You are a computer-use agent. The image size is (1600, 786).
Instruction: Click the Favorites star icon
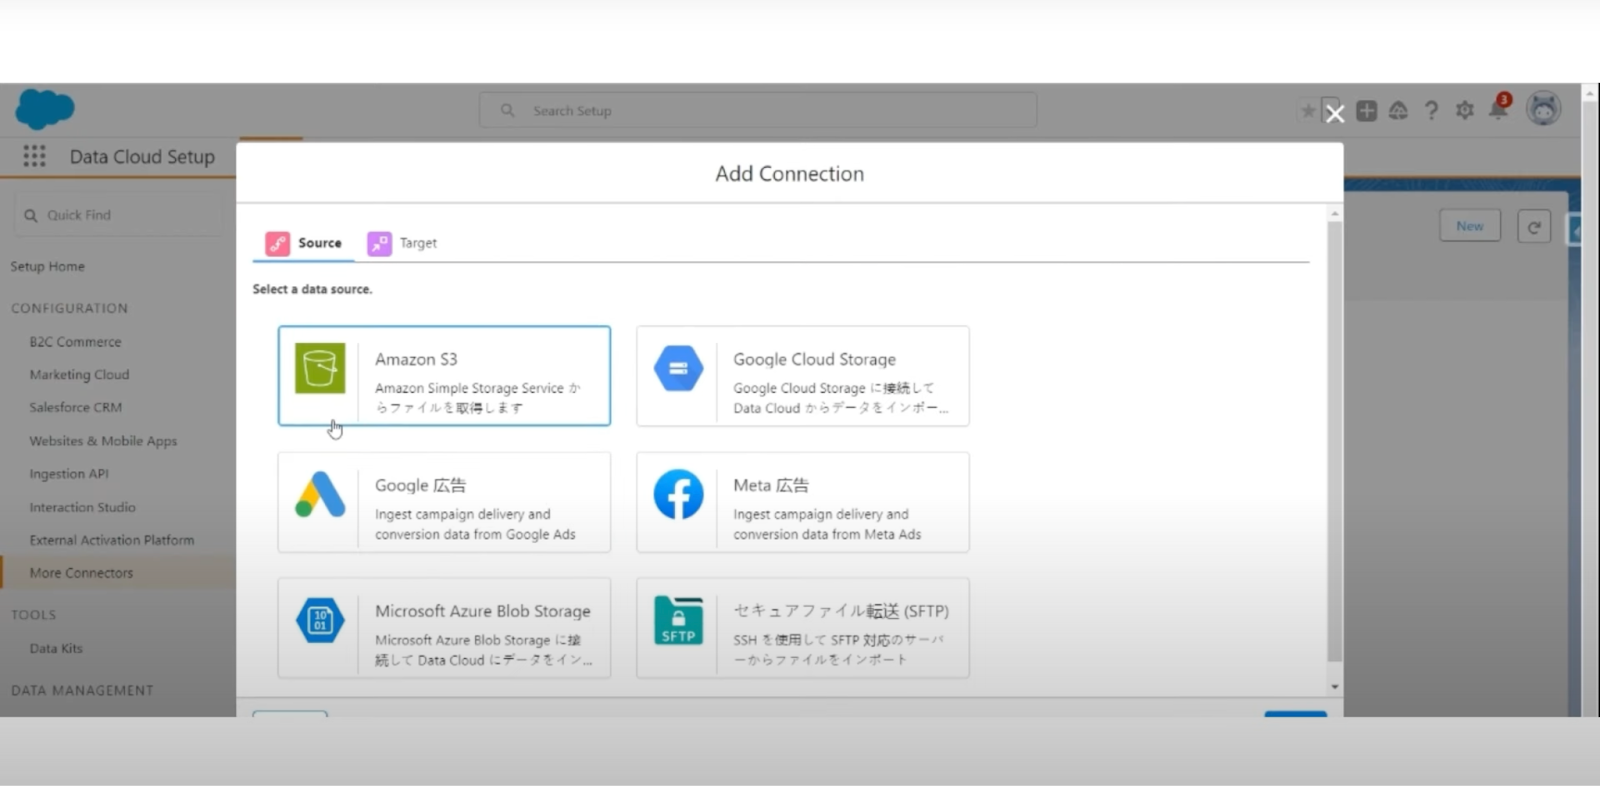(x=1308, y=111)
